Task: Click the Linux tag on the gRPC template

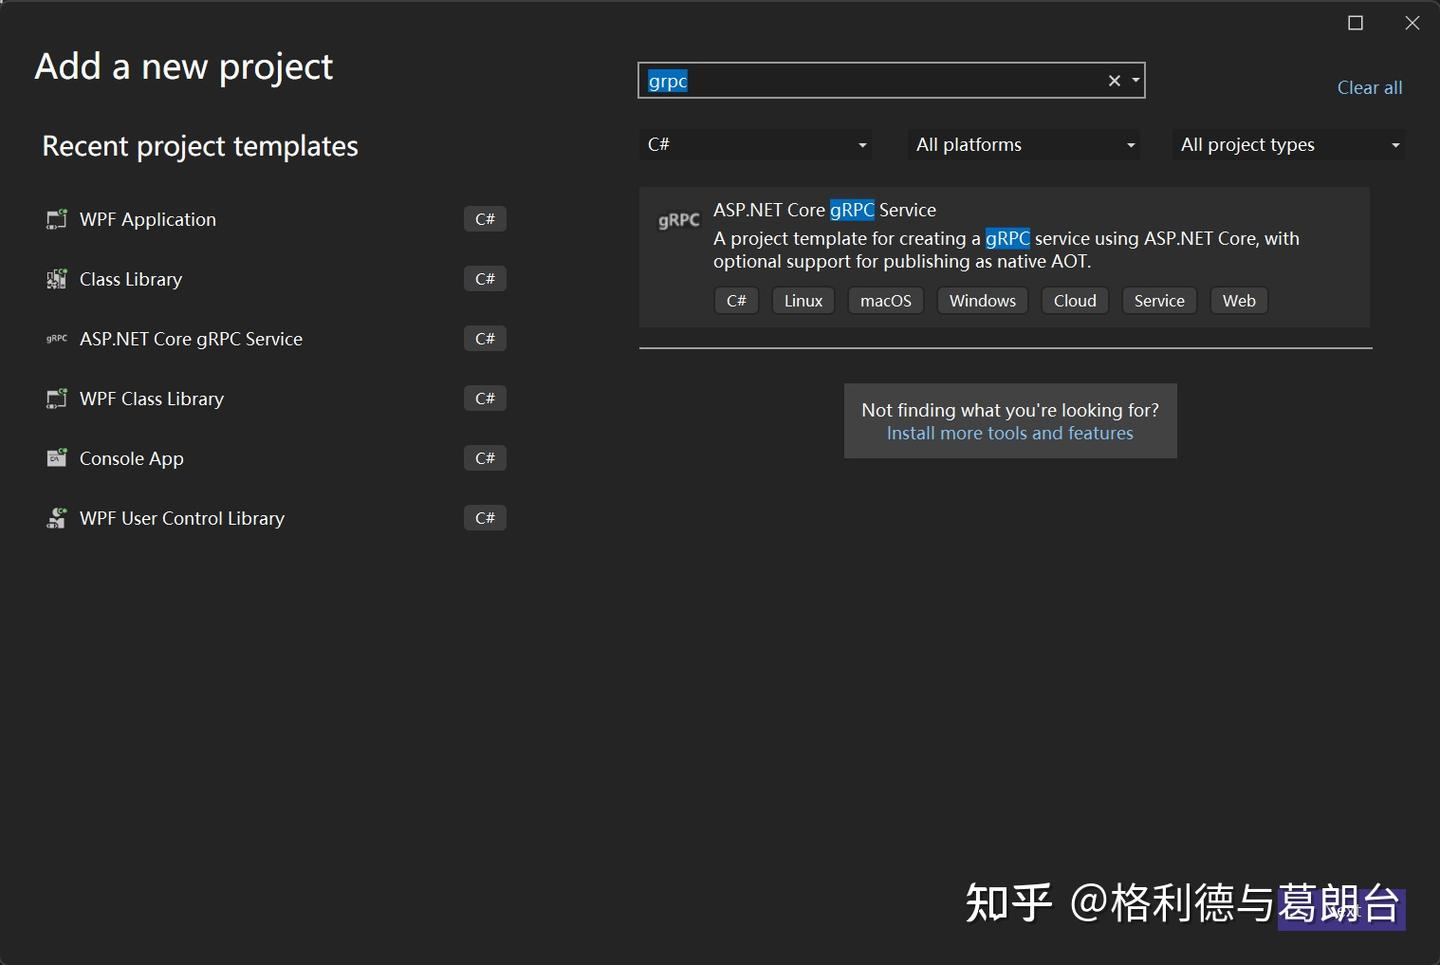Action: [803, 300]
